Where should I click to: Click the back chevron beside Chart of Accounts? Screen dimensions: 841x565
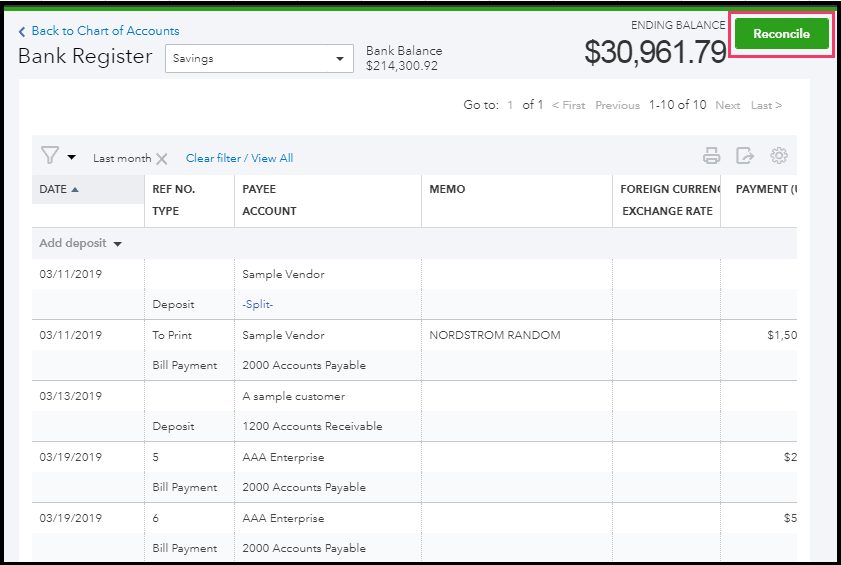pos(23,32)
